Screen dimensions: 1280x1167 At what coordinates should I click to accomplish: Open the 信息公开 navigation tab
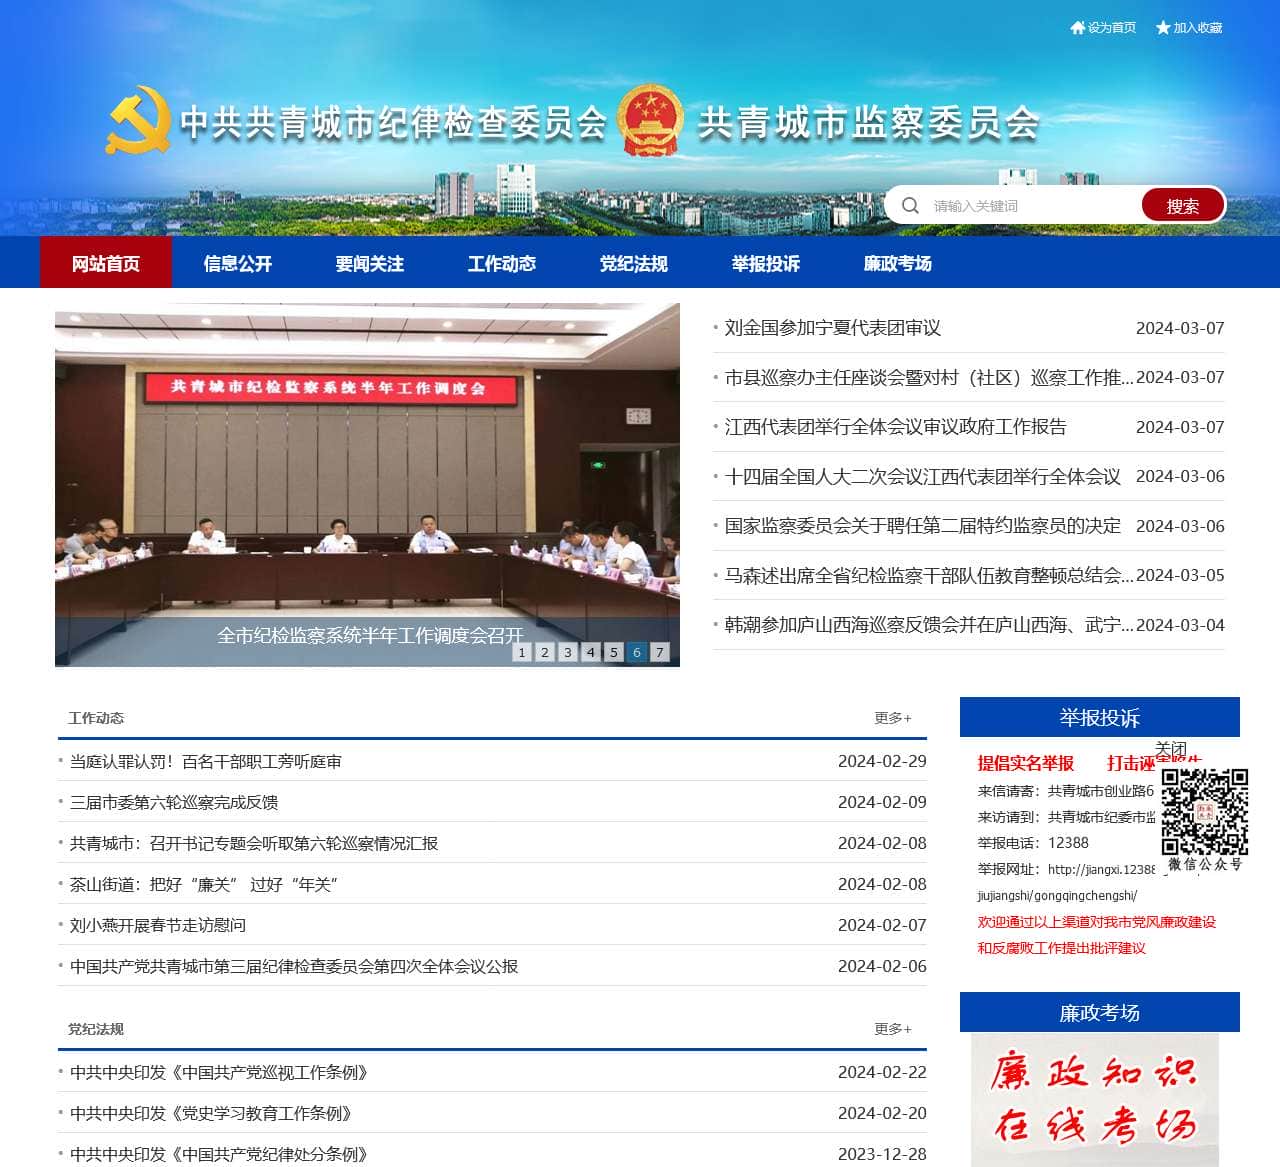(x=238, y=263)
